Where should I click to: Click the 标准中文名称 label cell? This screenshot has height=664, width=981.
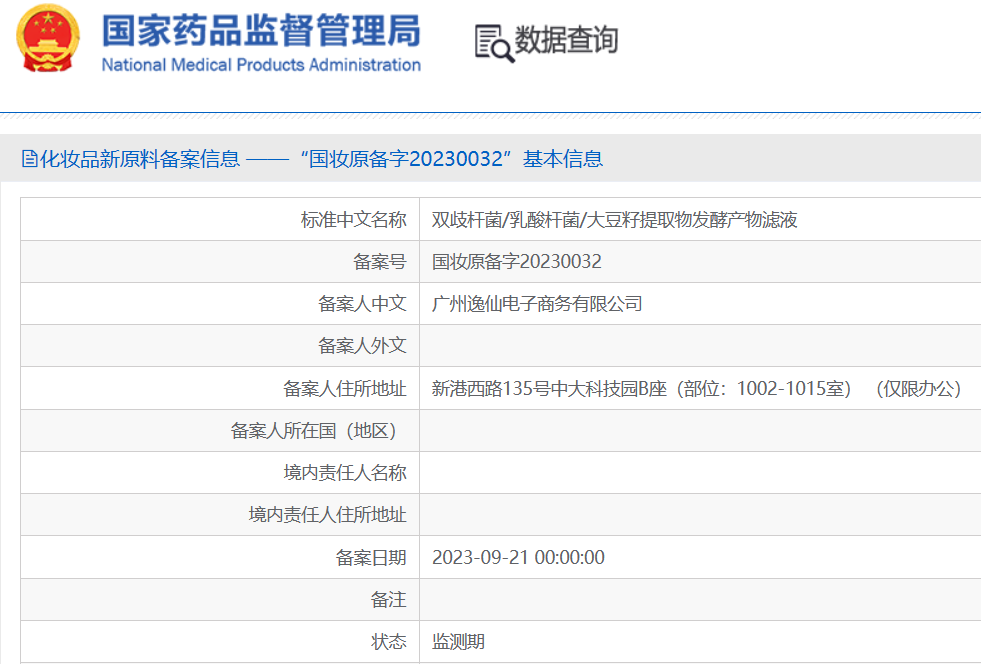[x=220, y=220]
